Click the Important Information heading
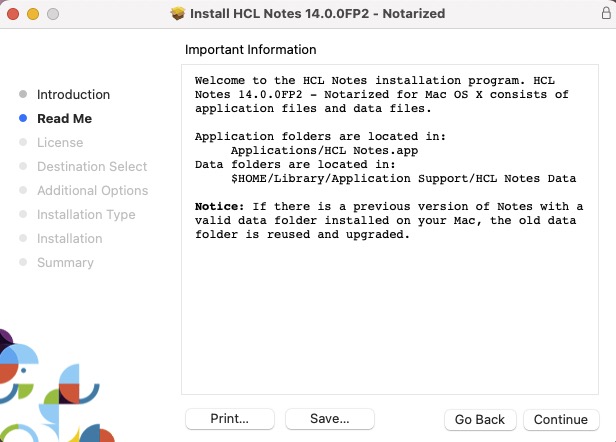The height and width of the screenshot is (442, 616). tap(250, 49)
